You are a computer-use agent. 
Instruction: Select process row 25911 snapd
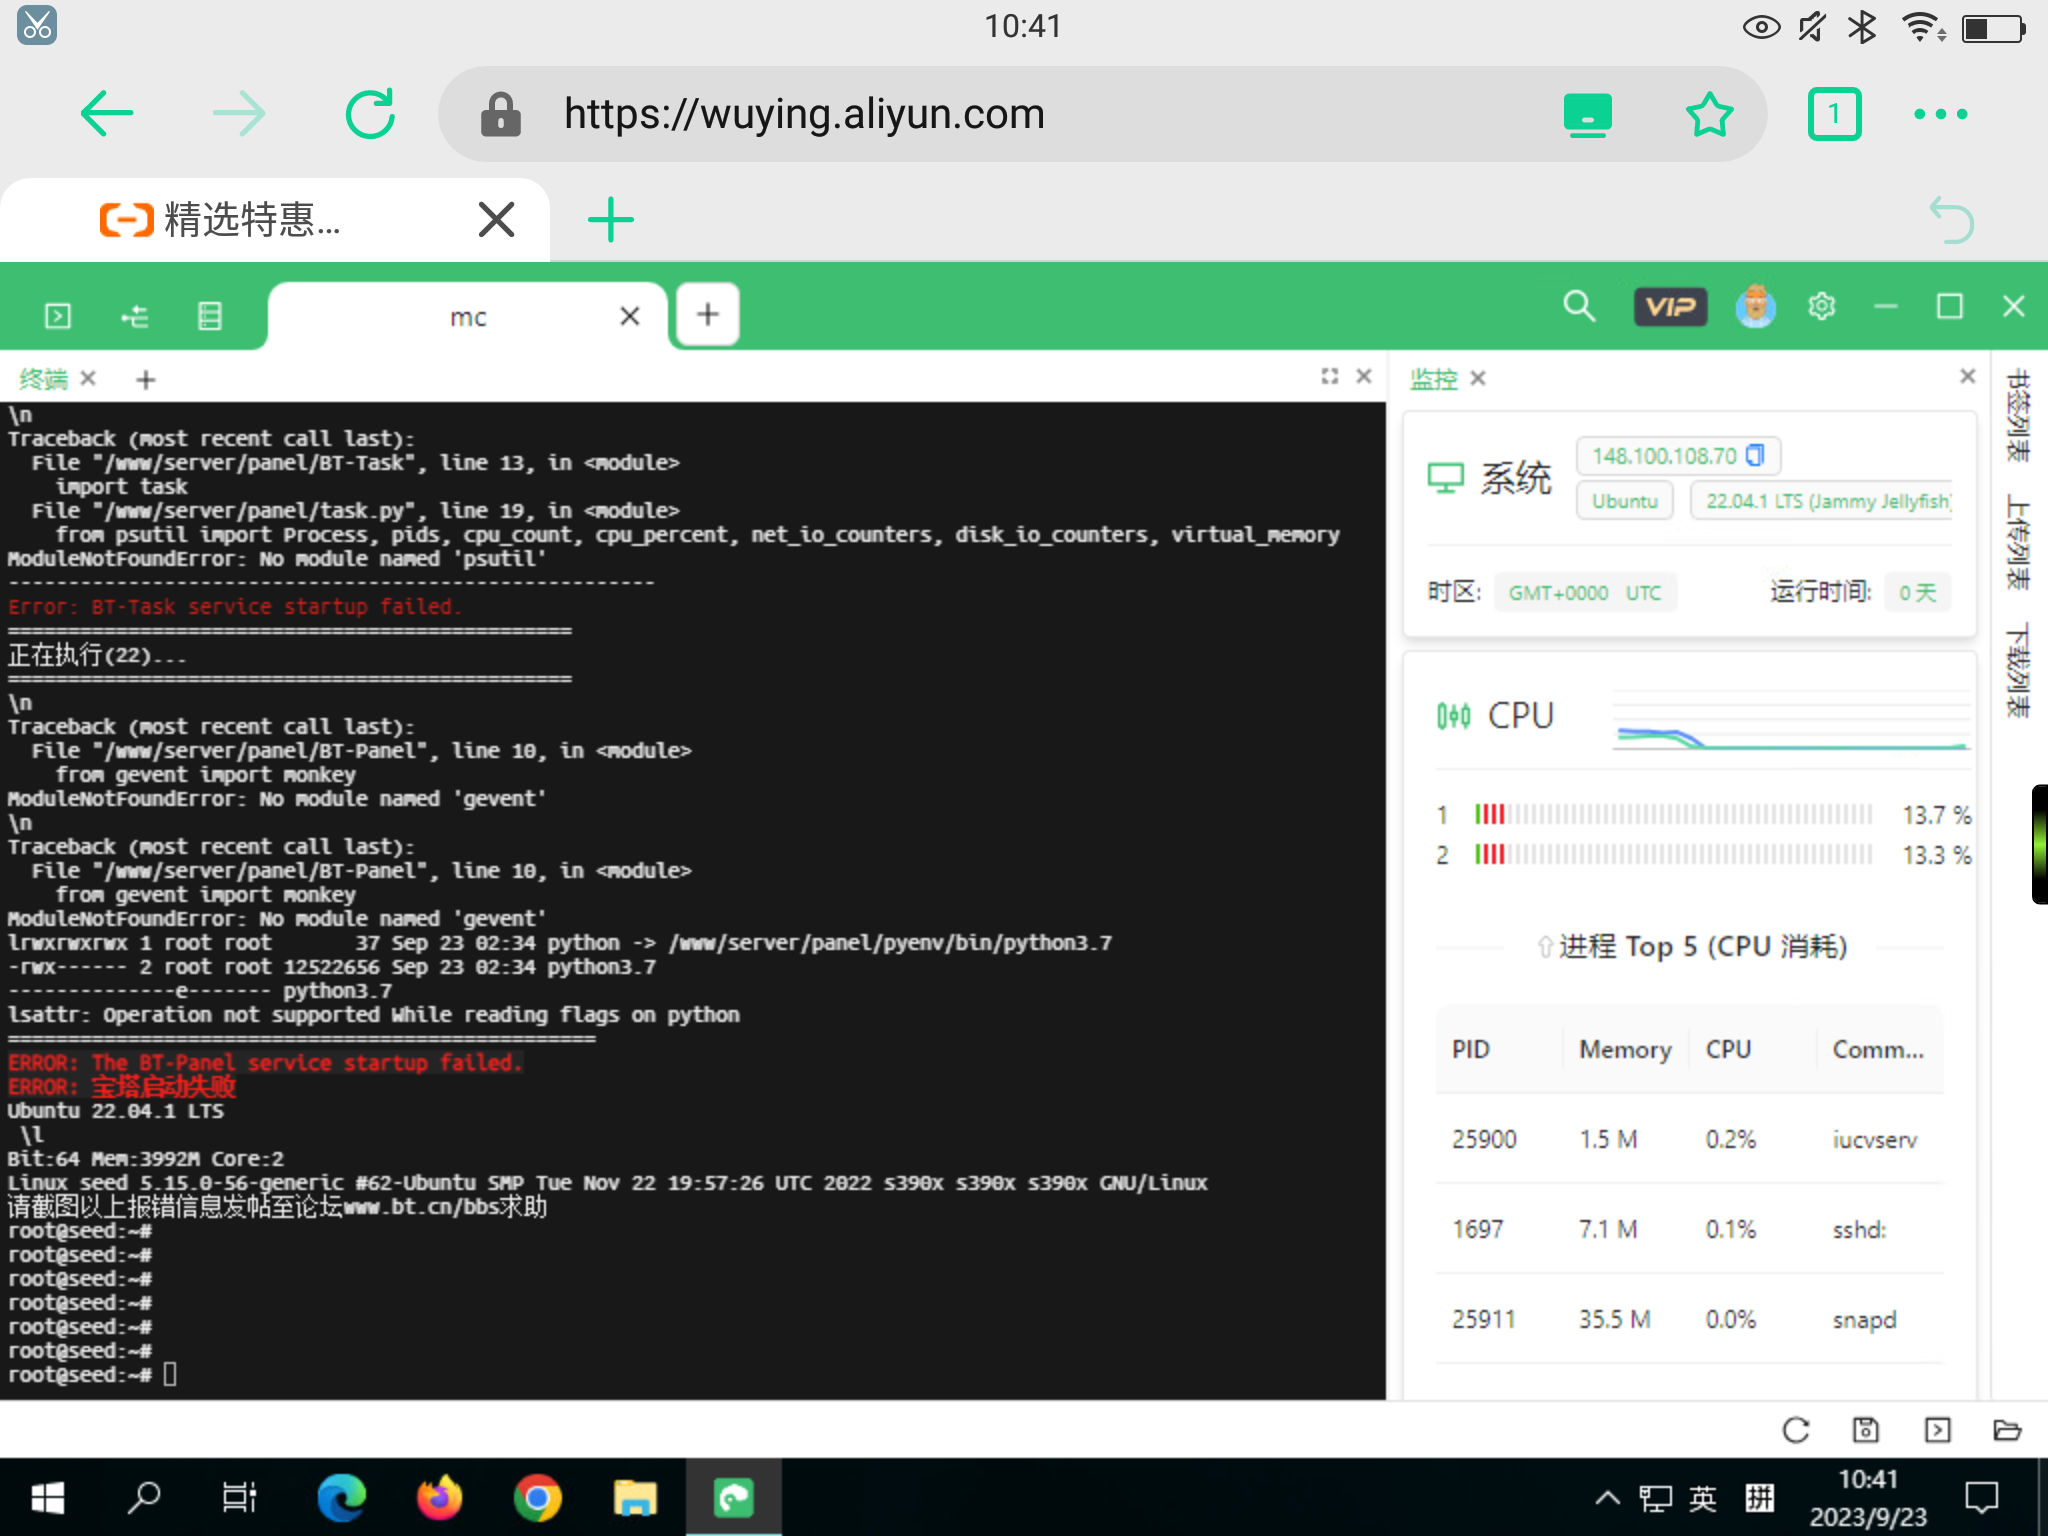[1690, 1319]
